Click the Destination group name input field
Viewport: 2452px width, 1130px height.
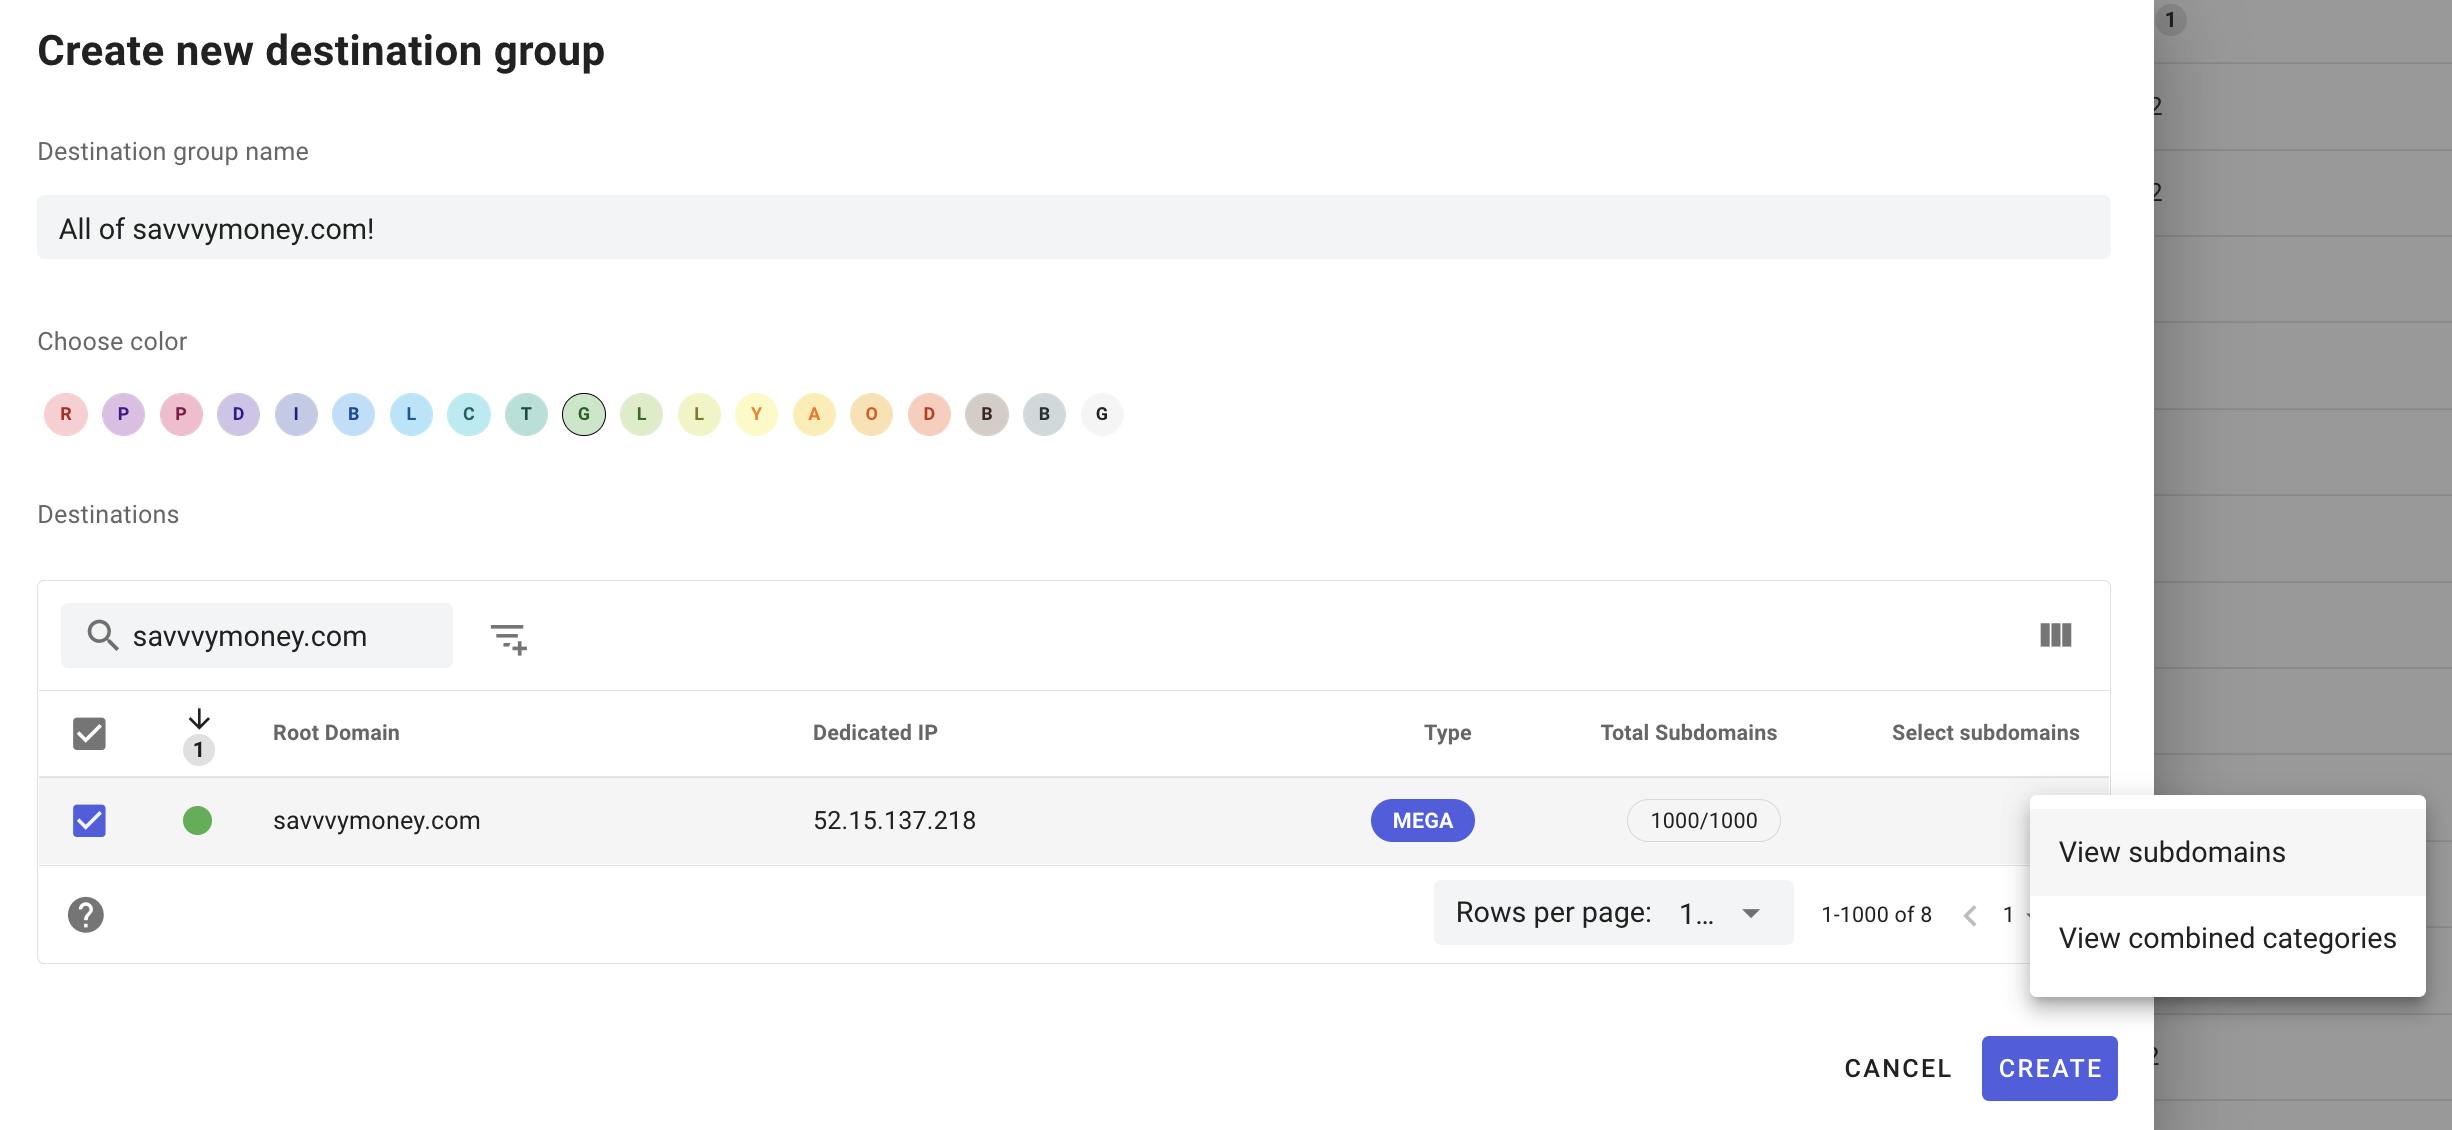(1074, 227)
